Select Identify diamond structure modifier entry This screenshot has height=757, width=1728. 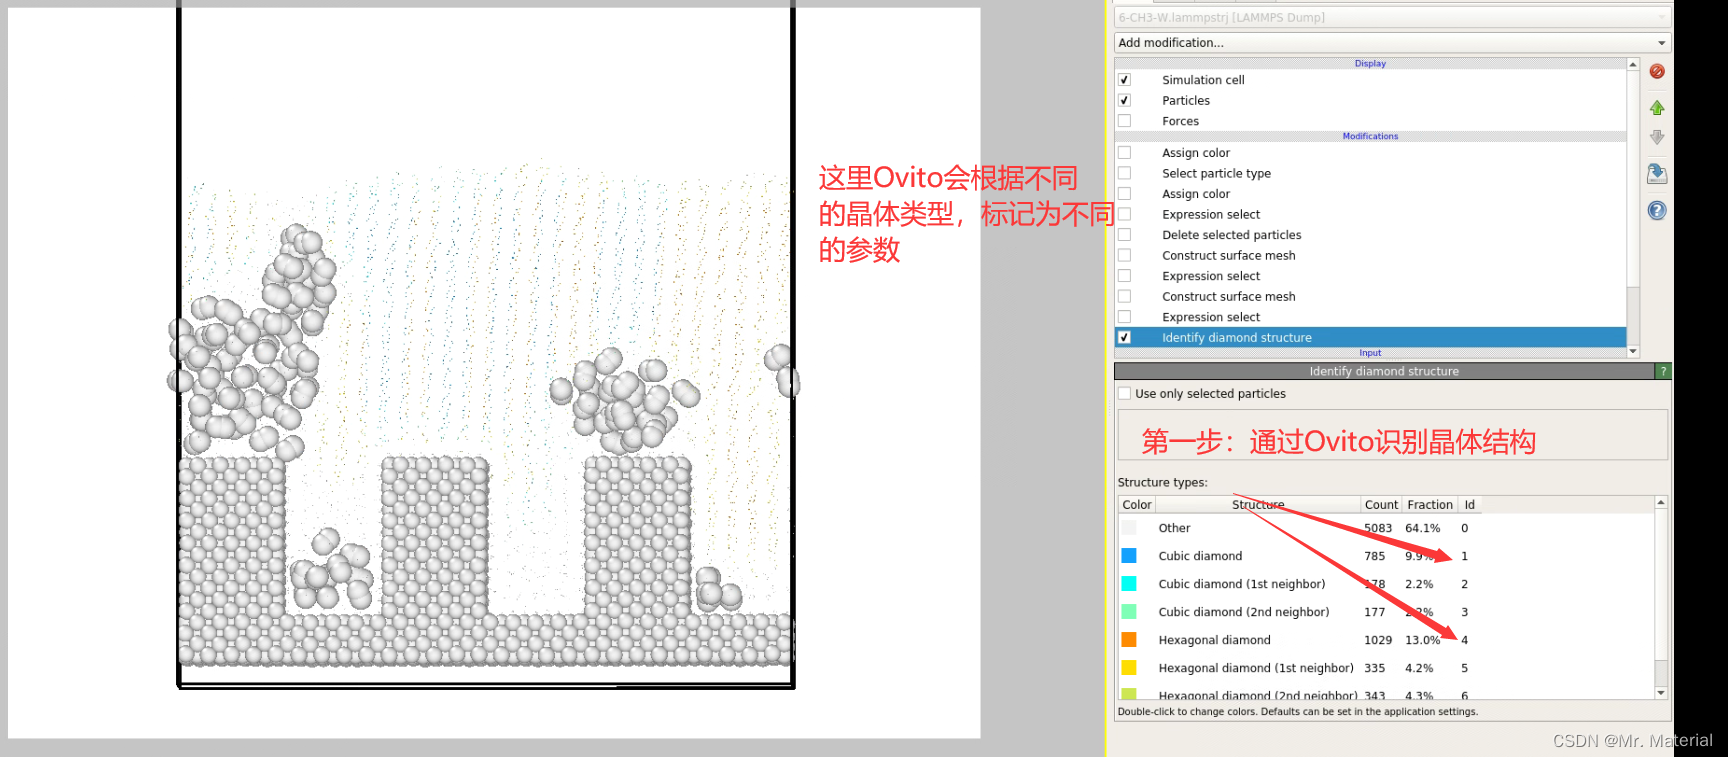(1236, 338)
